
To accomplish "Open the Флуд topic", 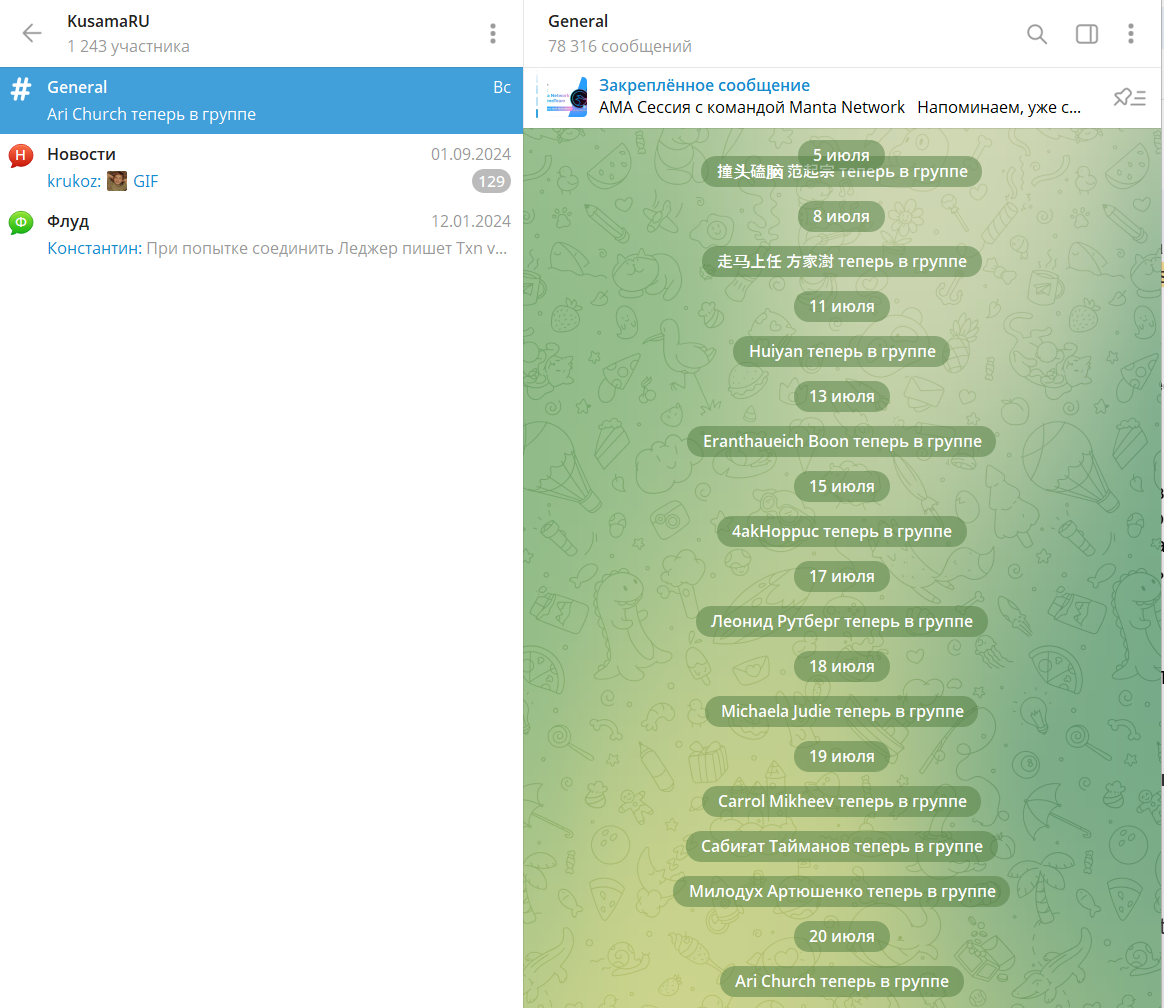I will point(261,235).
